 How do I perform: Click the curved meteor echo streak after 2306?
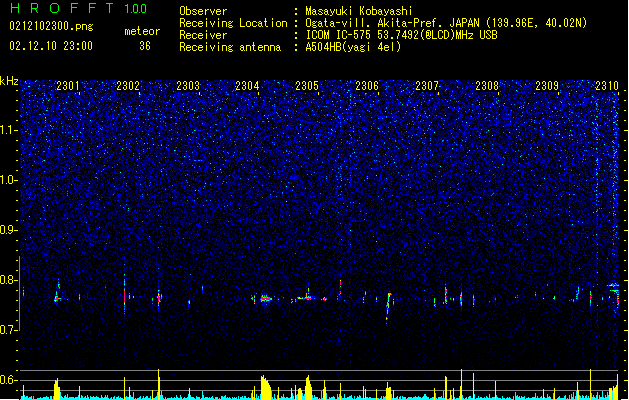click(388, 307)
